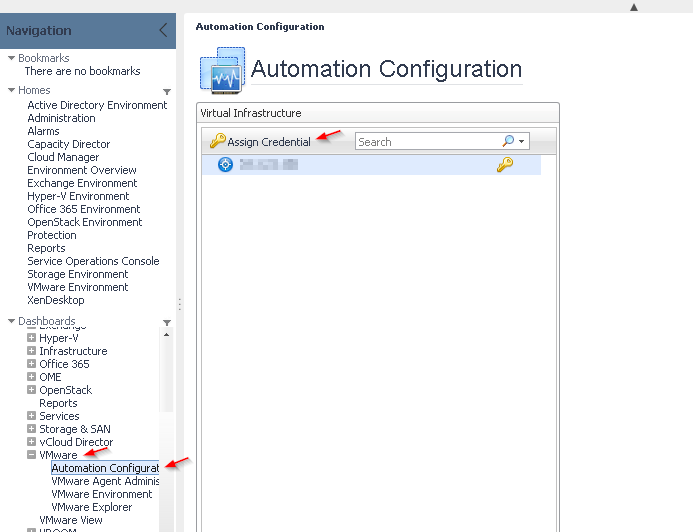Click the Assign Credential key icon
Viewport: 693px width, 532px height.
click(217, 141)
